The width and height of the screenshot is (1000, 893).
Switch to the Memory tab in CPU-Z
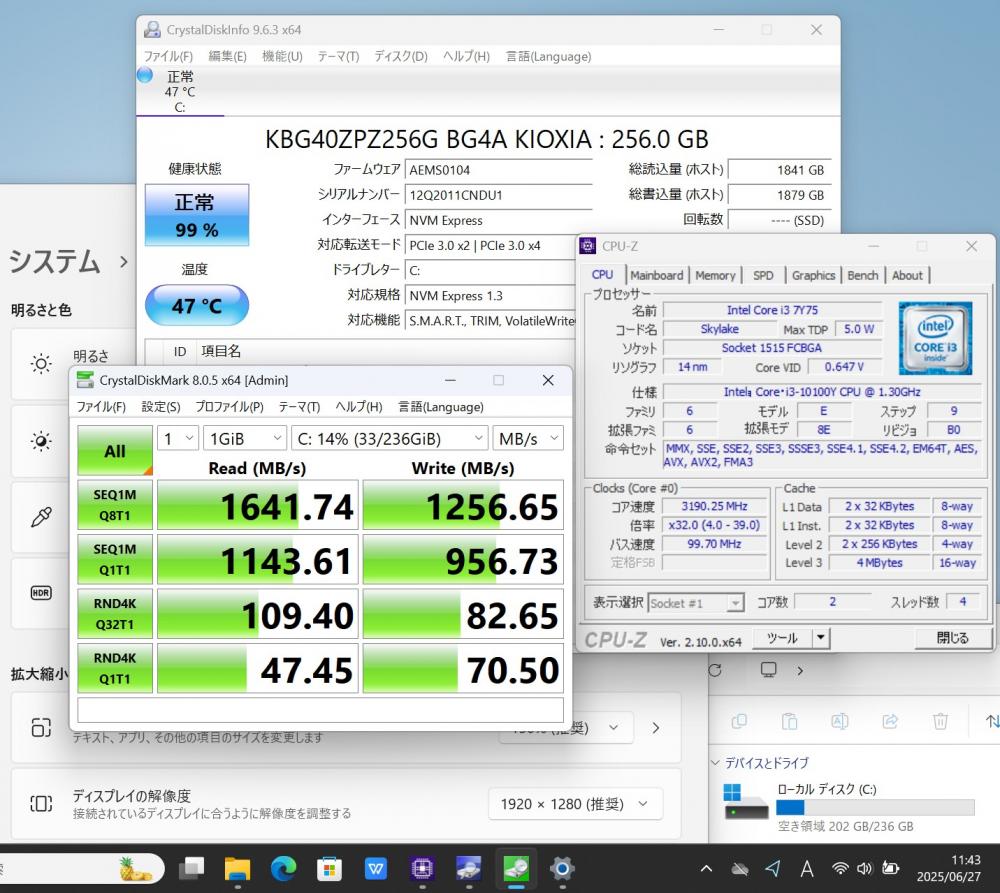point(715,275)
